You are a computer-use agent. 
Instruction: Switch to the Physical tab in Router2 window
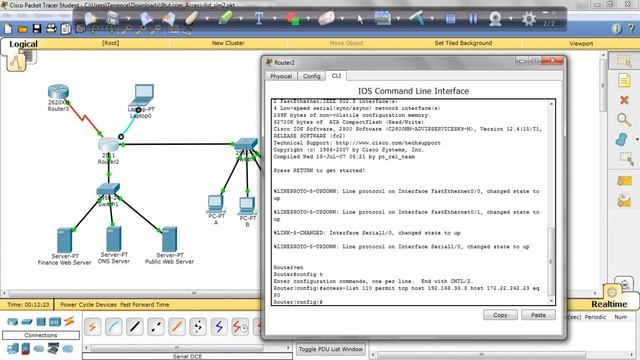point(281,76)
